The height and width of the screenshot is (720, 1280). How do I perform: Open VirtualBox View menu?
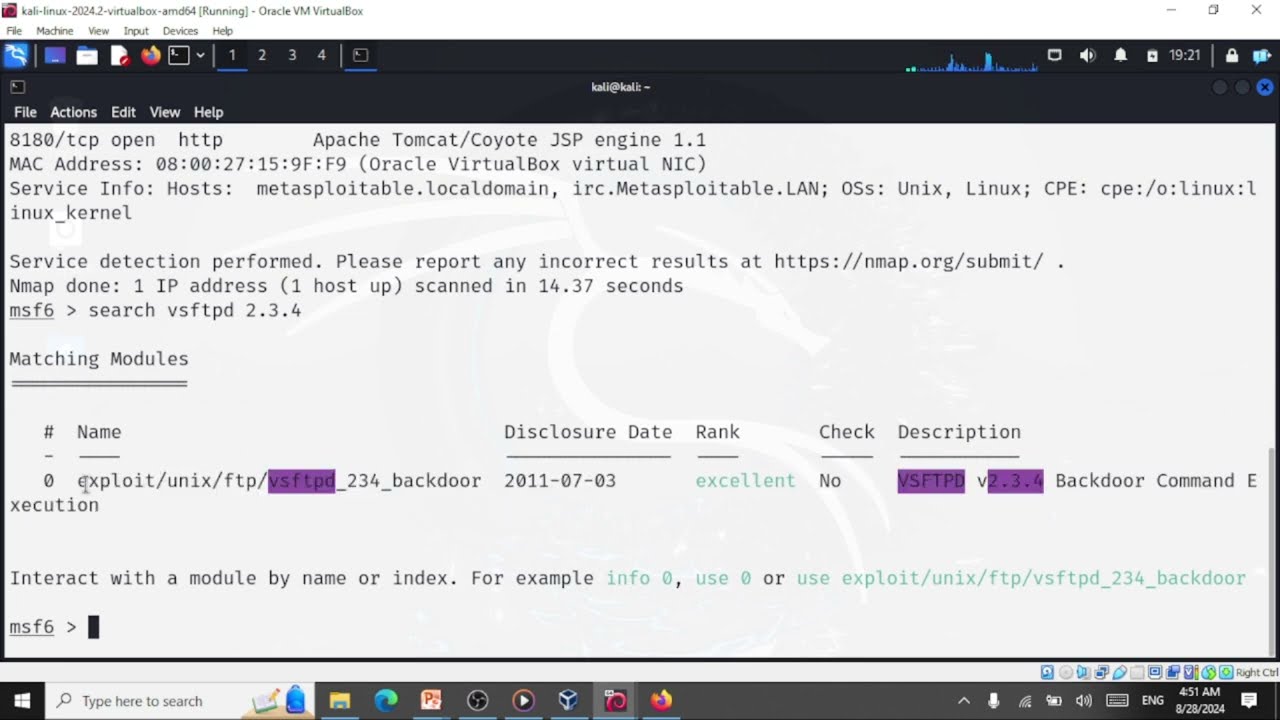pos(98,31)
